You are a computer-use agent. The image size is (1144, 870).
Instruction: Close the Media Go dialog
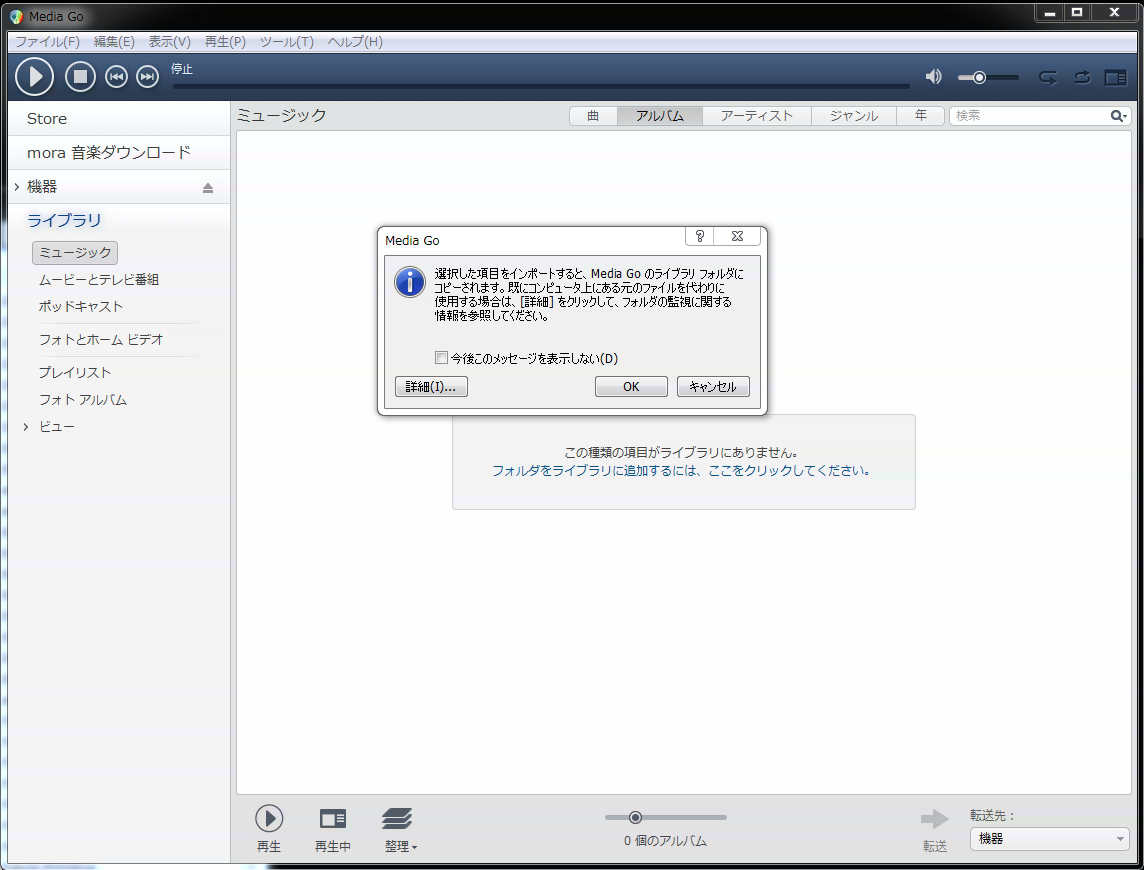tap(737, 236)
